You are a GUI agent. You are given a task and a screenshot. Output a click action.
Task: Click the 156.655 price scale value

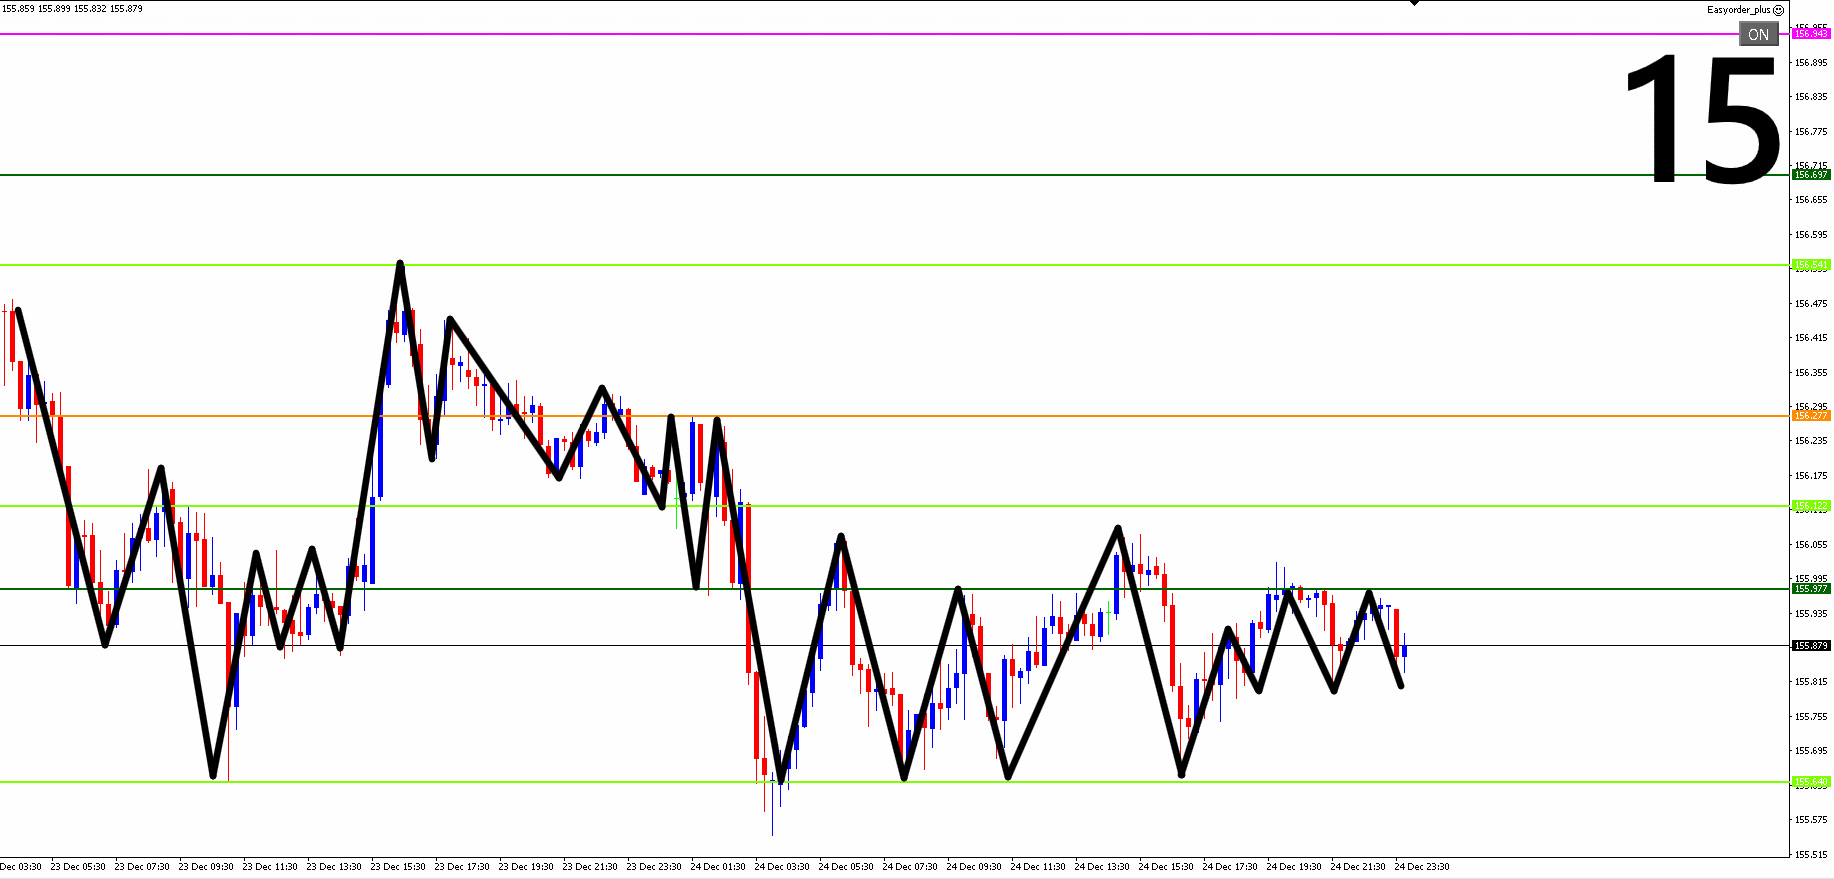point(1811,200)
